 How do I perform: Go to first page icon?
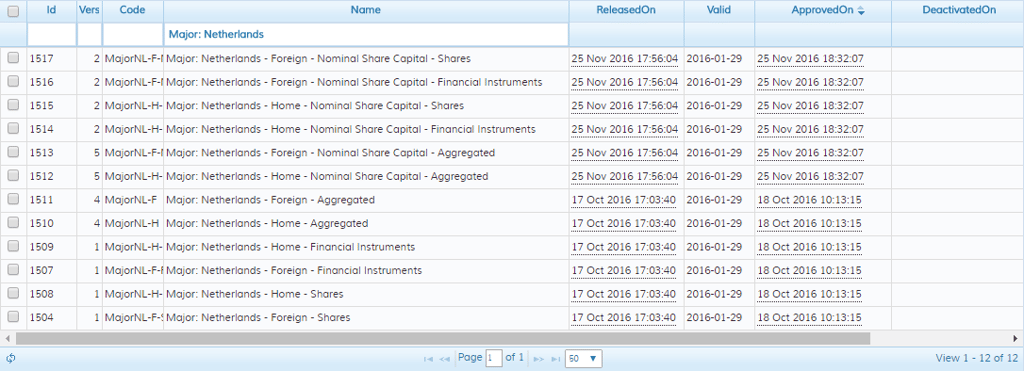(x=428, y=359)
